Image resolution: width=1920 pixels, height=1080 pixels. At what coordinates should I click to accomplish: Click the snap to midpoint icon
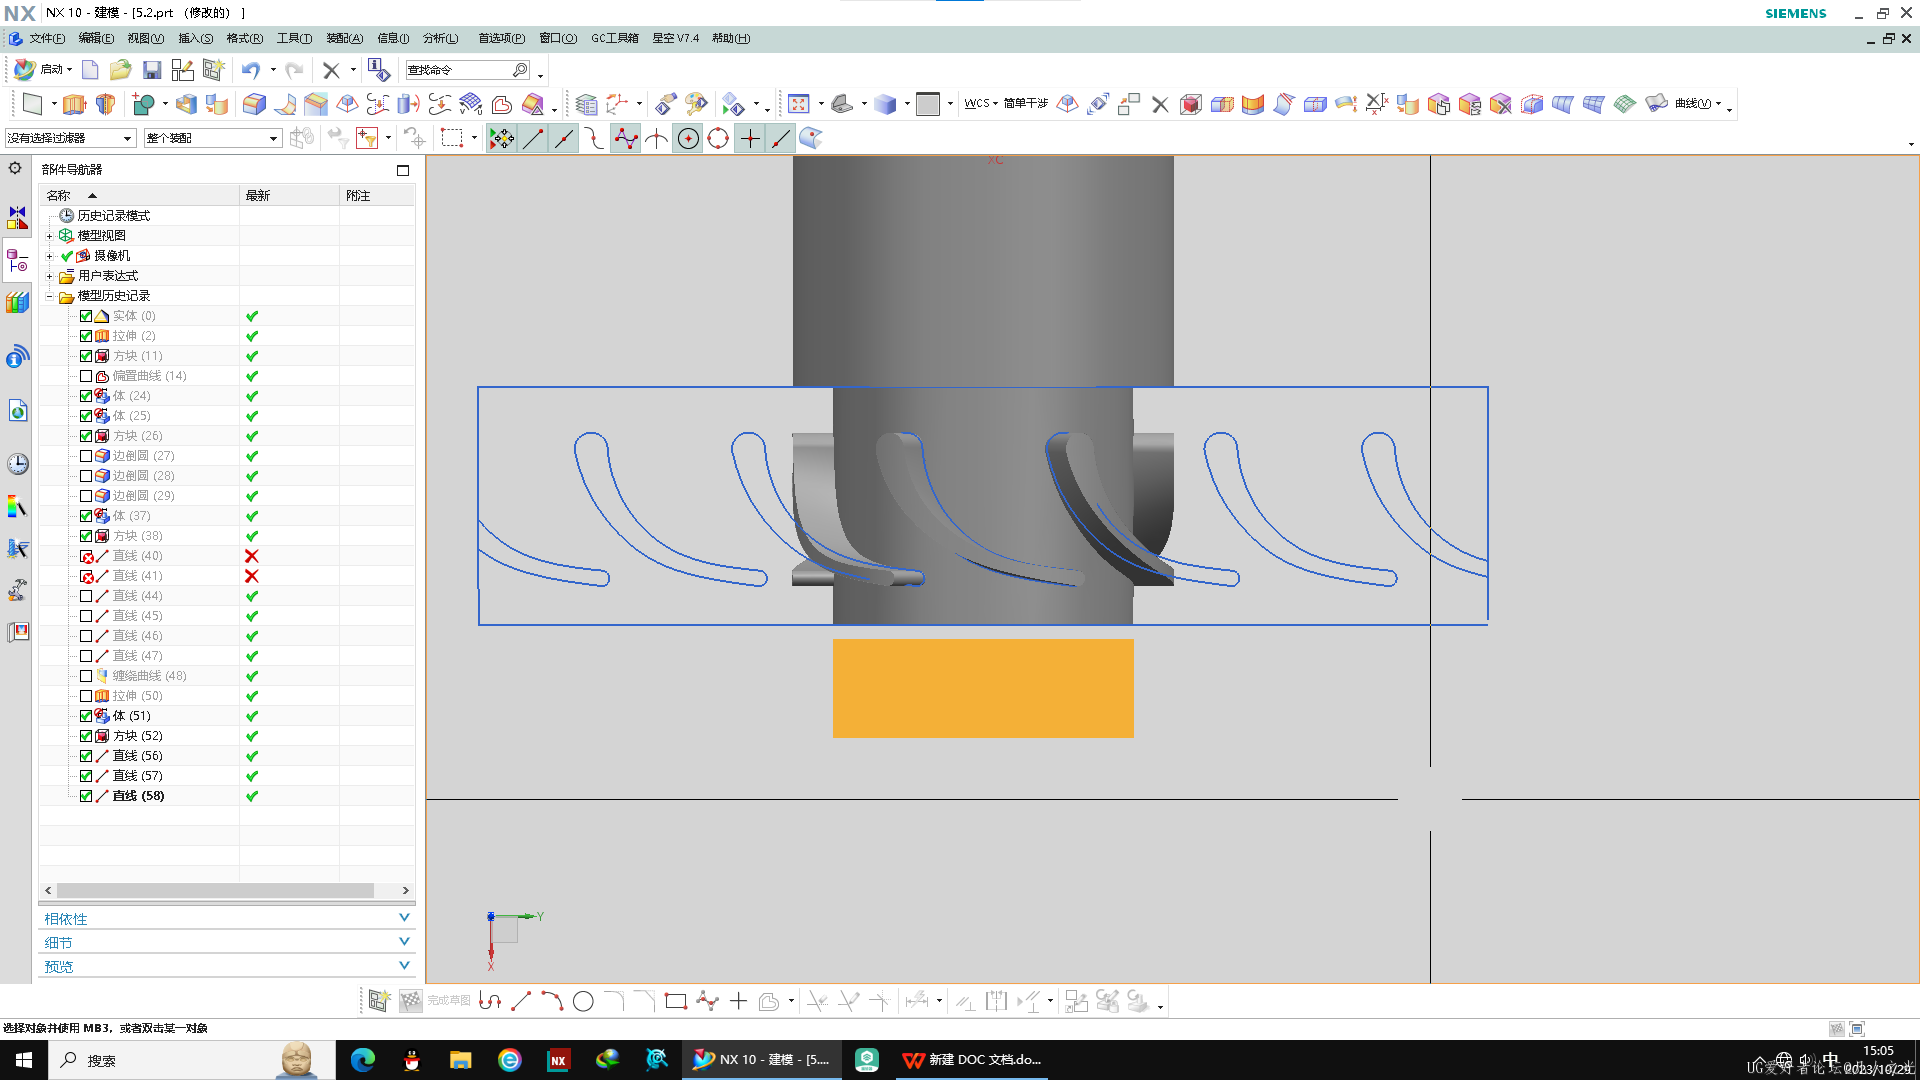[x=564, y=139]
